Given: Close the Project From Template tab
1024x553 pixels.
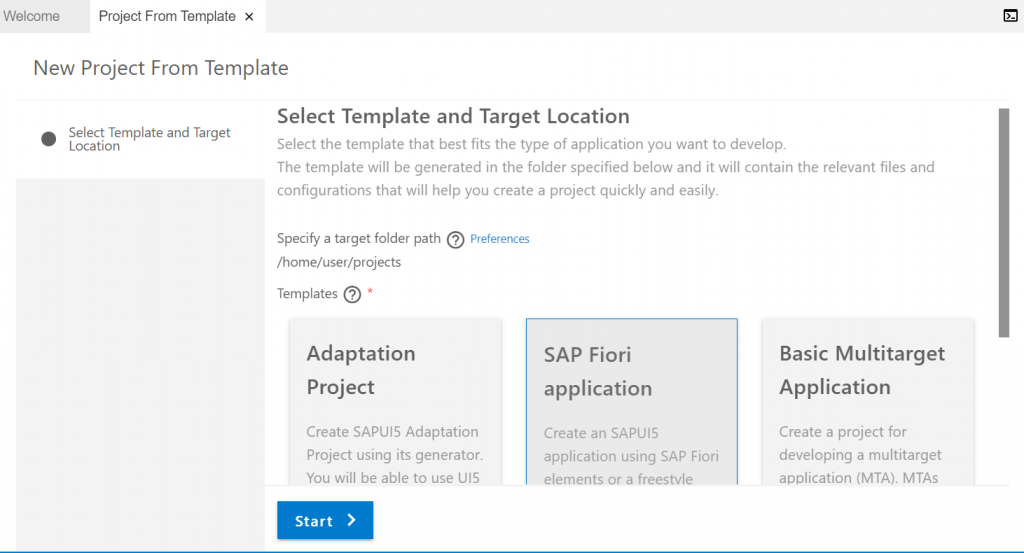Looking at the screenshot, I should click(x=249, y=17).
